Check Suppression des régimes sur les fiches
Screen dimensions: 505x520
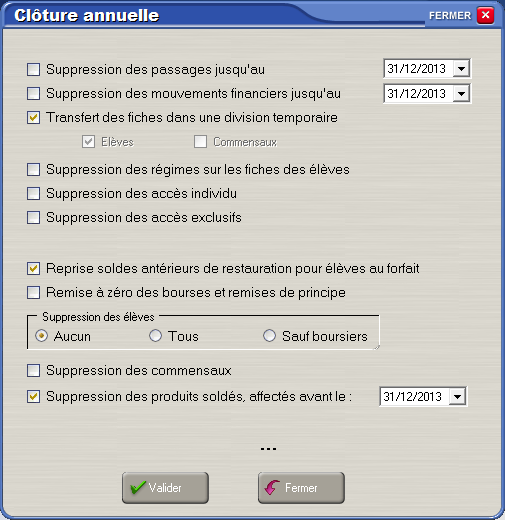coord(33,169)
